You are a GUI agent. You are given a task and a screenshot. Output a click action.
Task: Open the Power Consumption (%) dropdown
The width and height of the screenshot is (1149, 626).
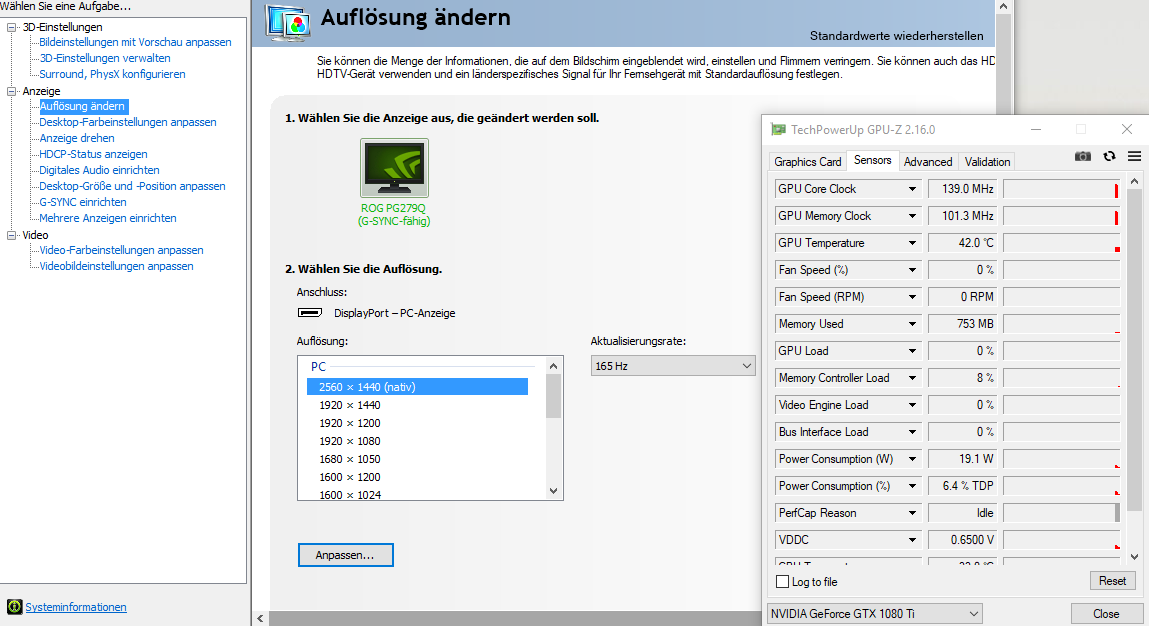[912, 486]
